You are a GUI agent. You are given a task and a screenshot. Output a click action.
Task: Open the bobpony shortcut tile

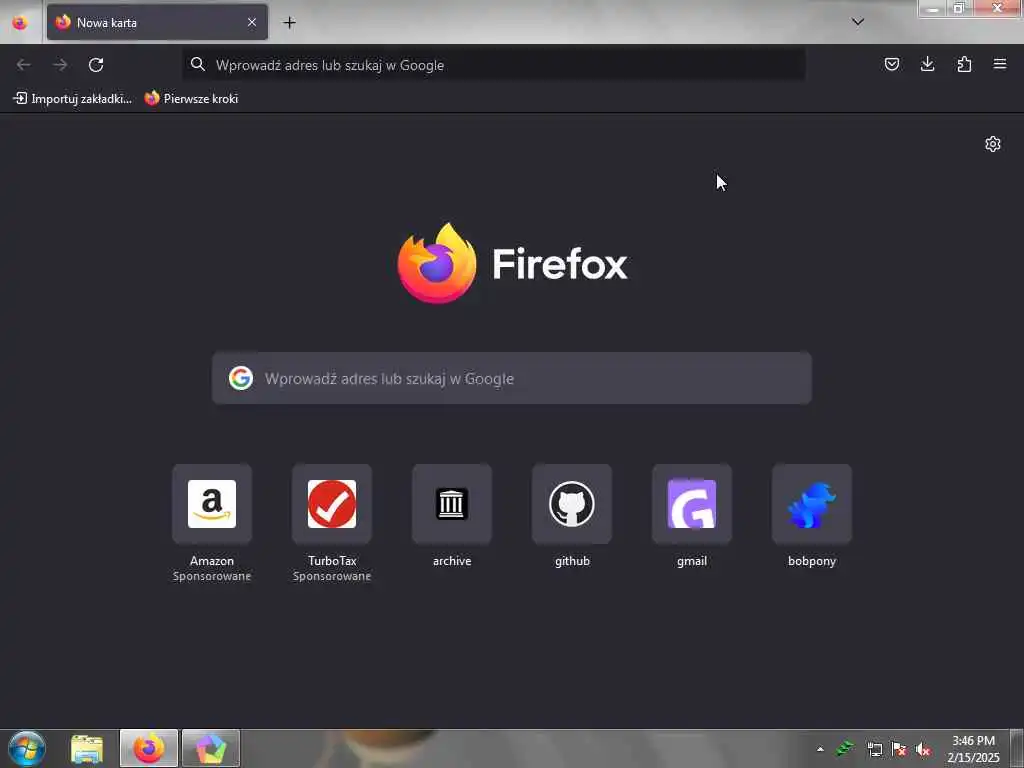click(x=812, y=504)
